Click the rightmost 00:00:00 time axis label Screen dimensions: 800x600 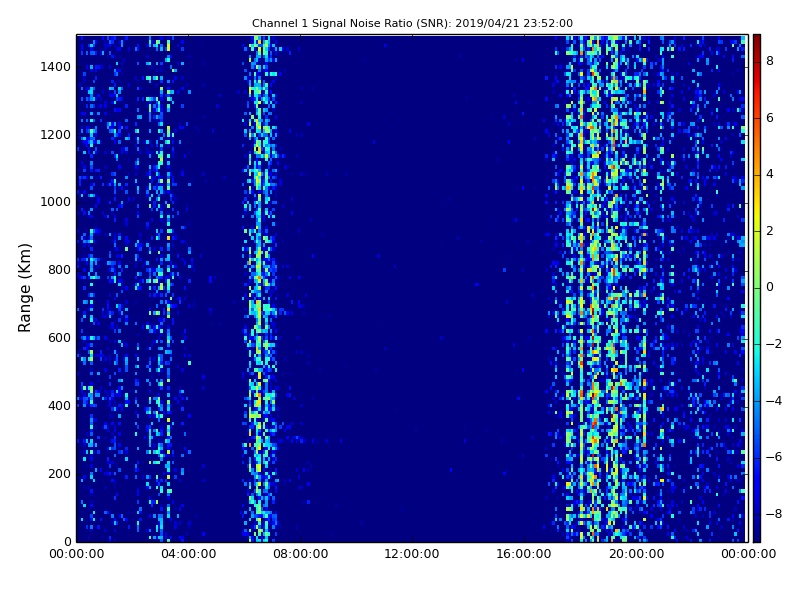(x=748, y=554)
